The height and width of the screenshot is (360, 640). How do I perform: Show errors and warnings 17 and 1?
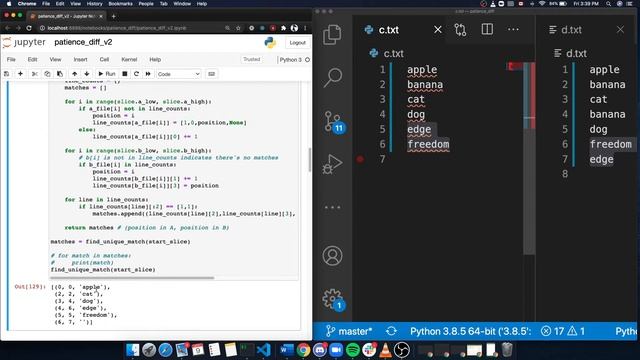tap(563, 331)
